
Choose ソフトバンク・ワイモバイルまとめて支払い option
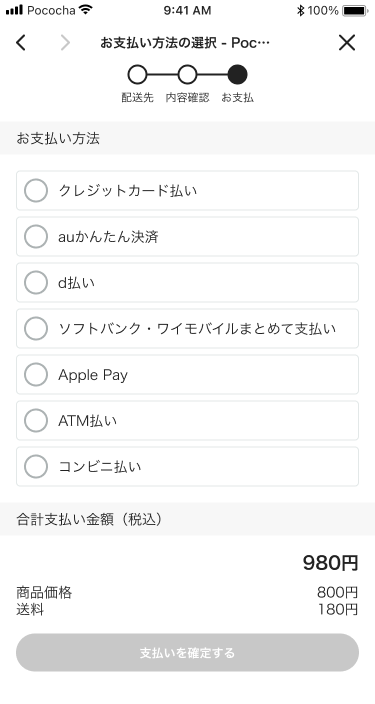187,329
